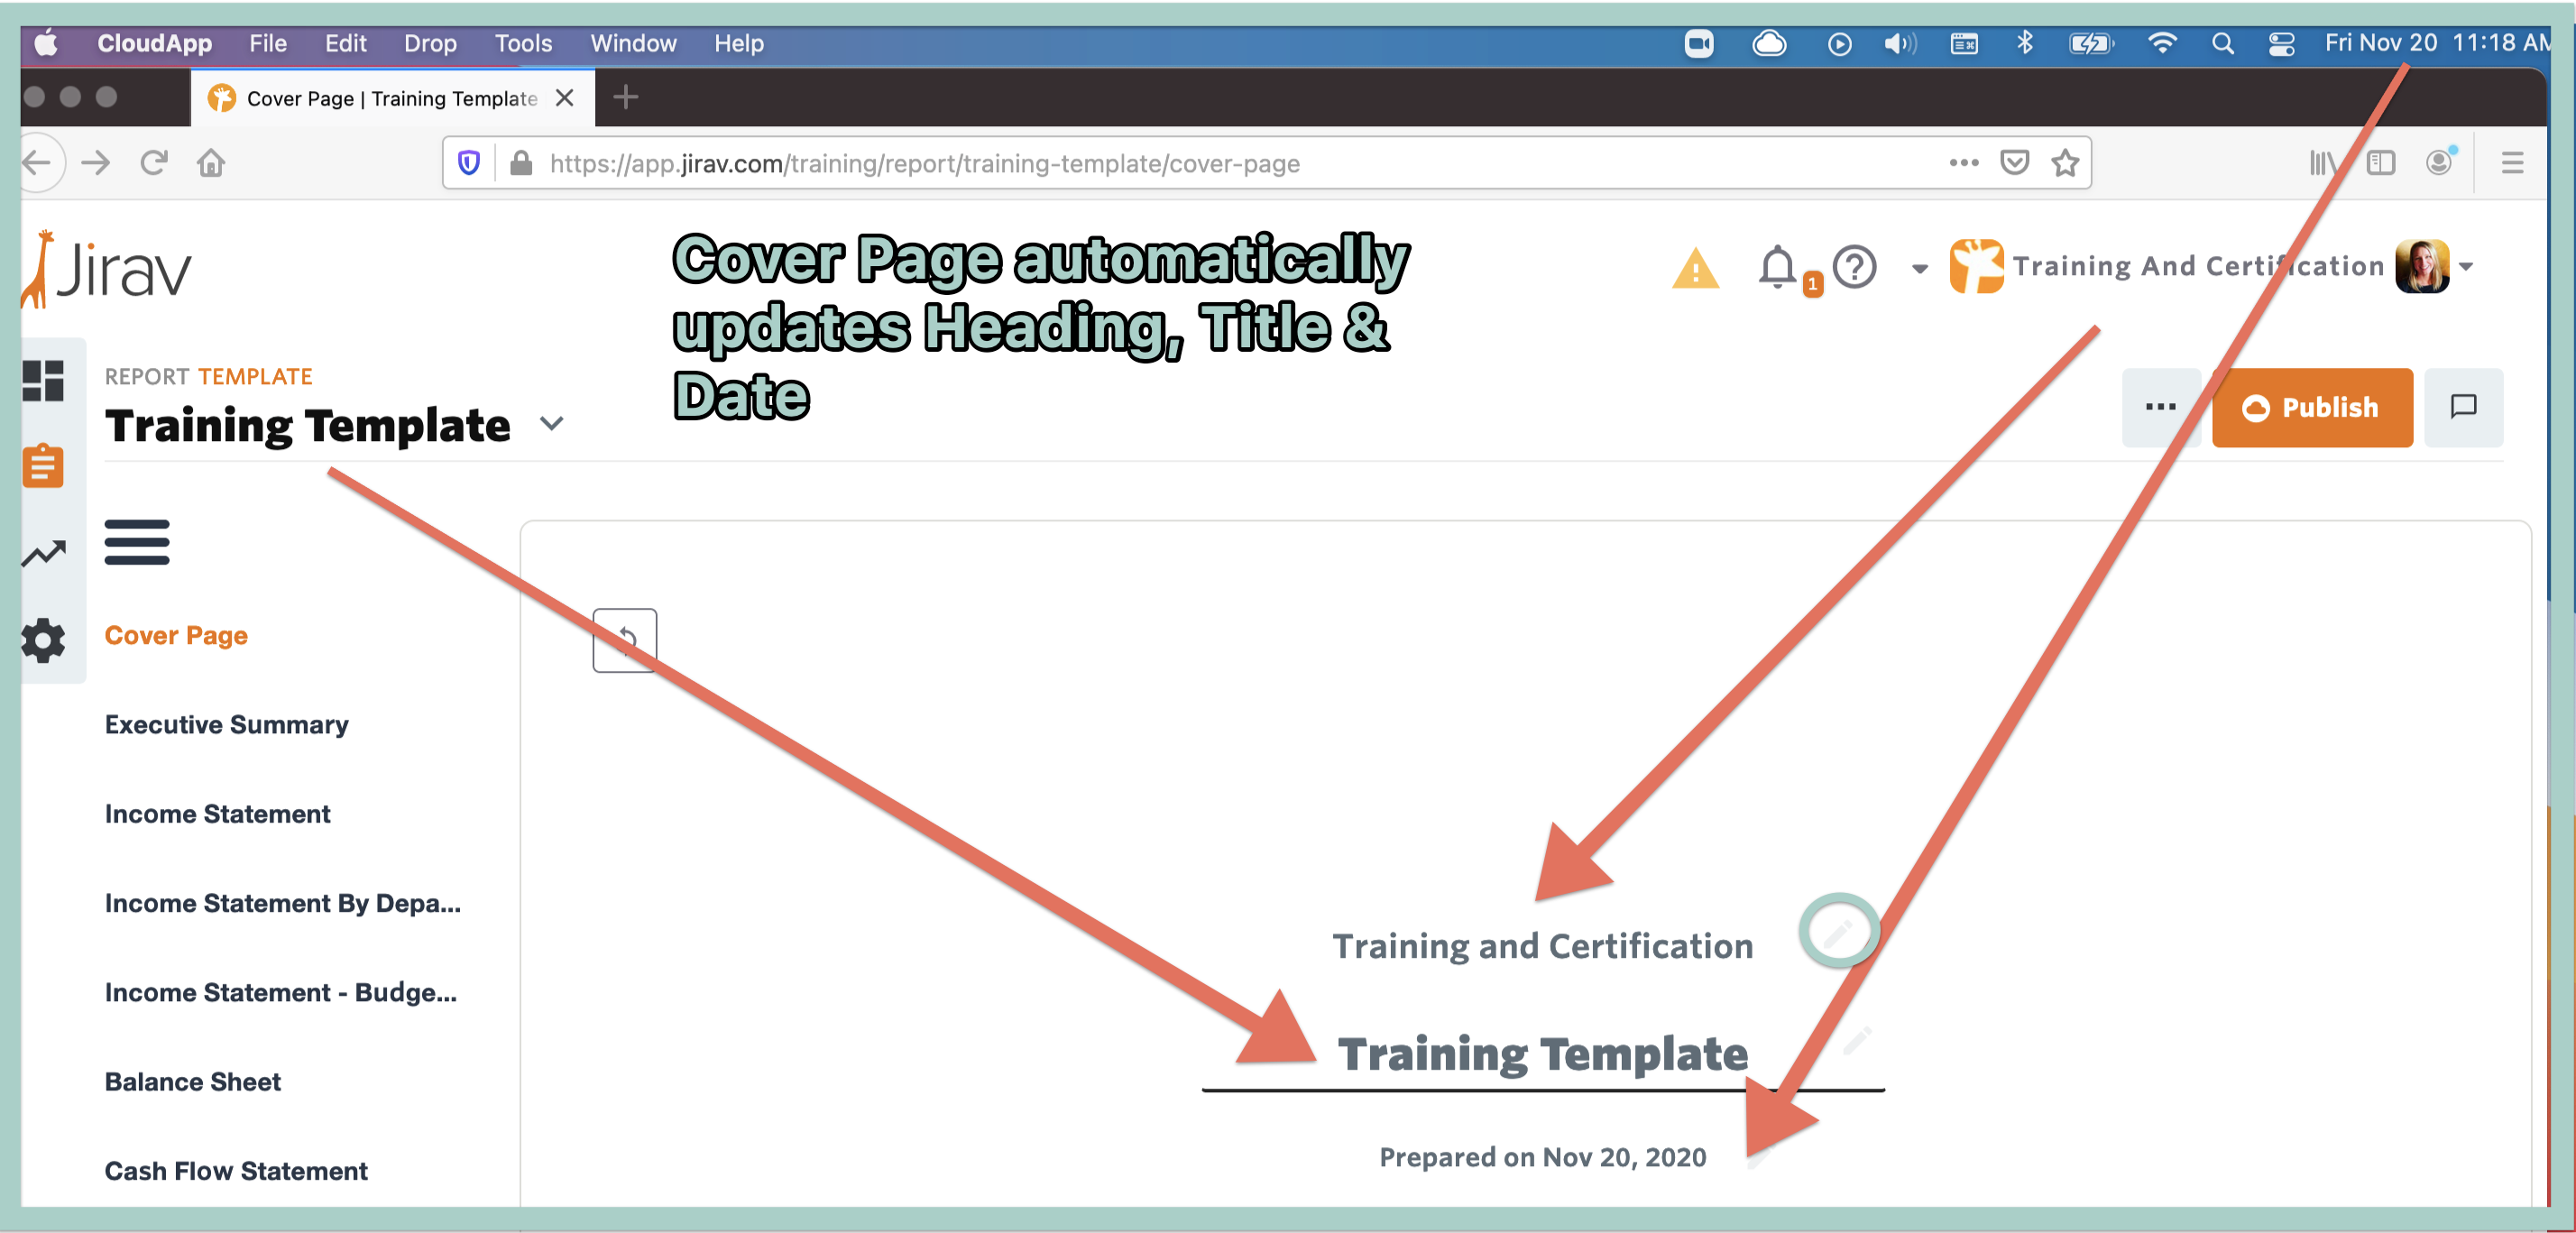This screenshot has height=1233, width=2576.
Task: Open the trend line analytics icon
Action: (43, 553)
